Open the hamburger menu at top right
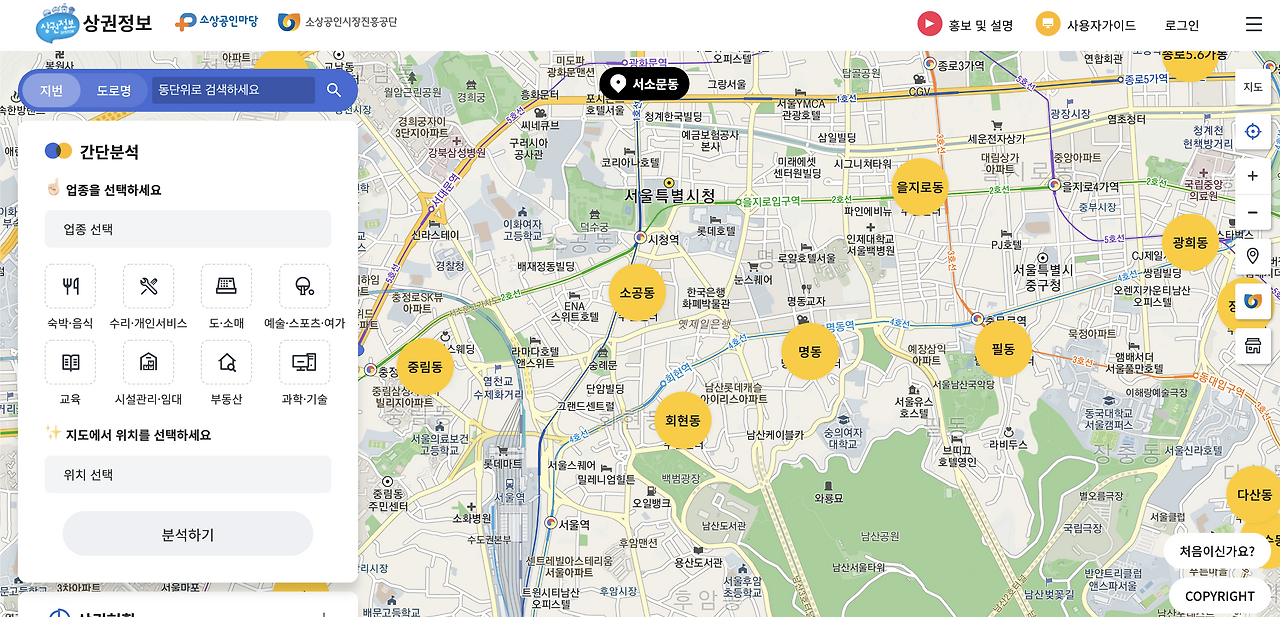 tap(1253, 24)
